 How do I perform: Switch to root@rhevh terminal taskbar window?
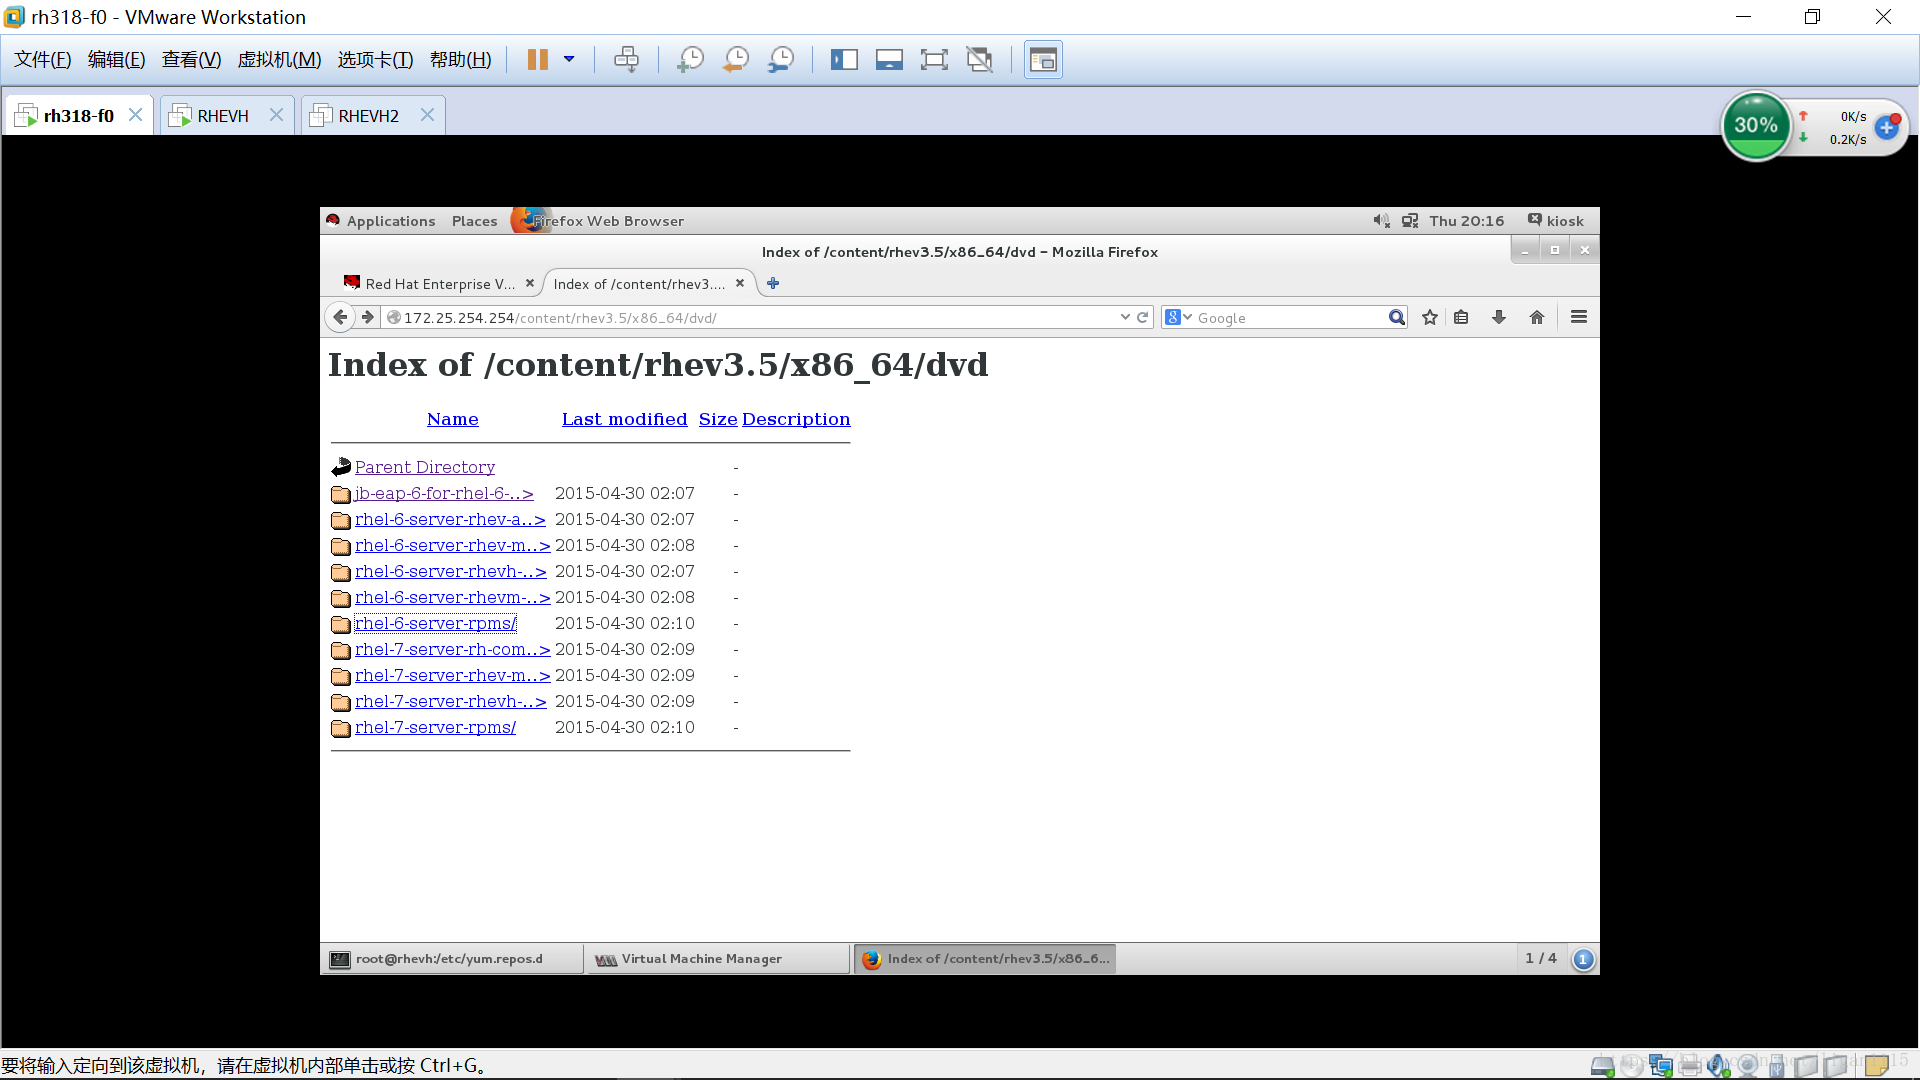(x=453, y=959)
